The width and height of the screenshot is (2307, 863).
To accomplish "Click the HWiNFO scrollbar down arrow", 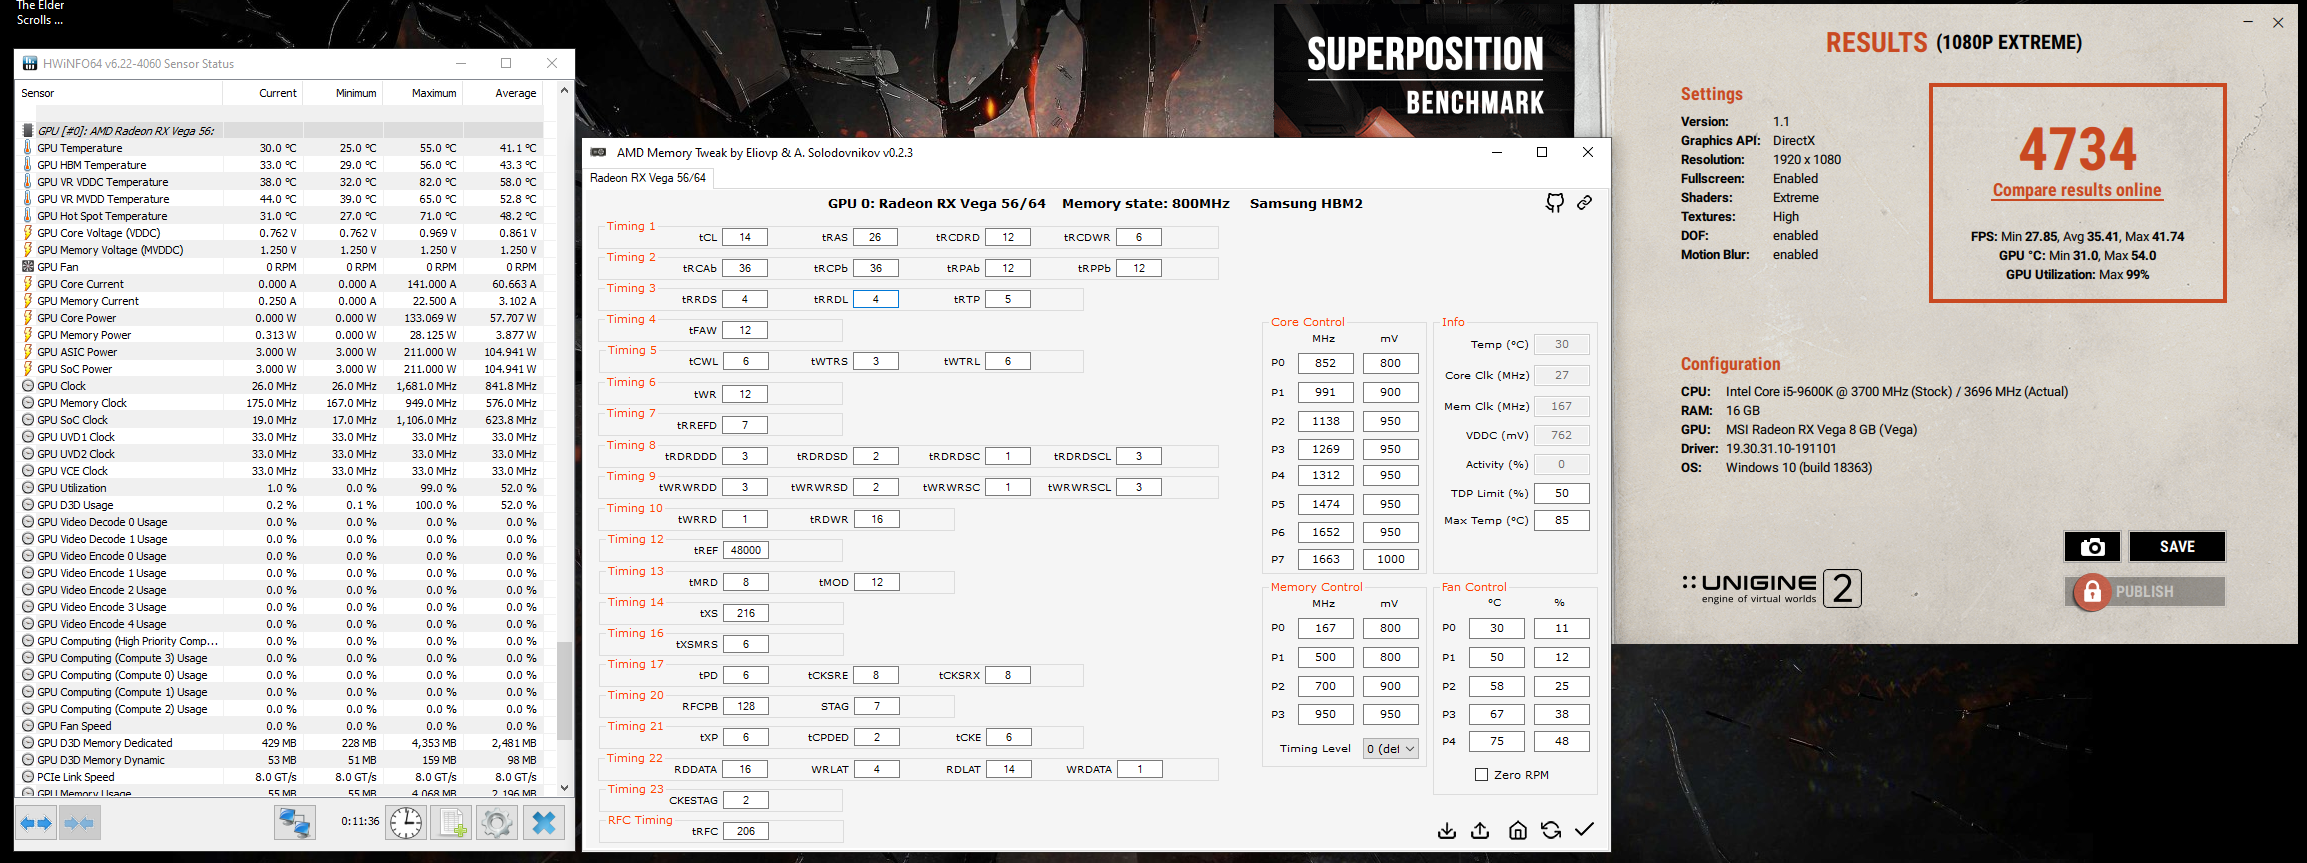I will click(565, 788).
